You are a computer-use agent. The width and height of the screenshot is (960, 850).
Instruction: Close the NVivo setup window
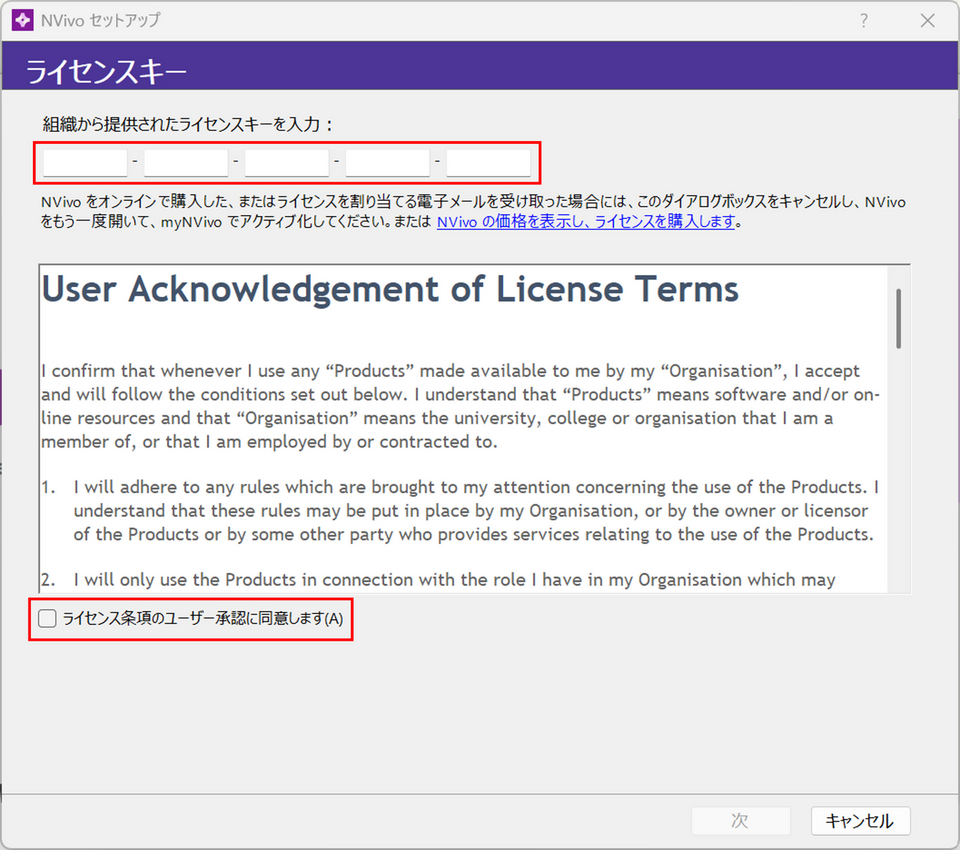pyautogui.click(x=927, y=20)
